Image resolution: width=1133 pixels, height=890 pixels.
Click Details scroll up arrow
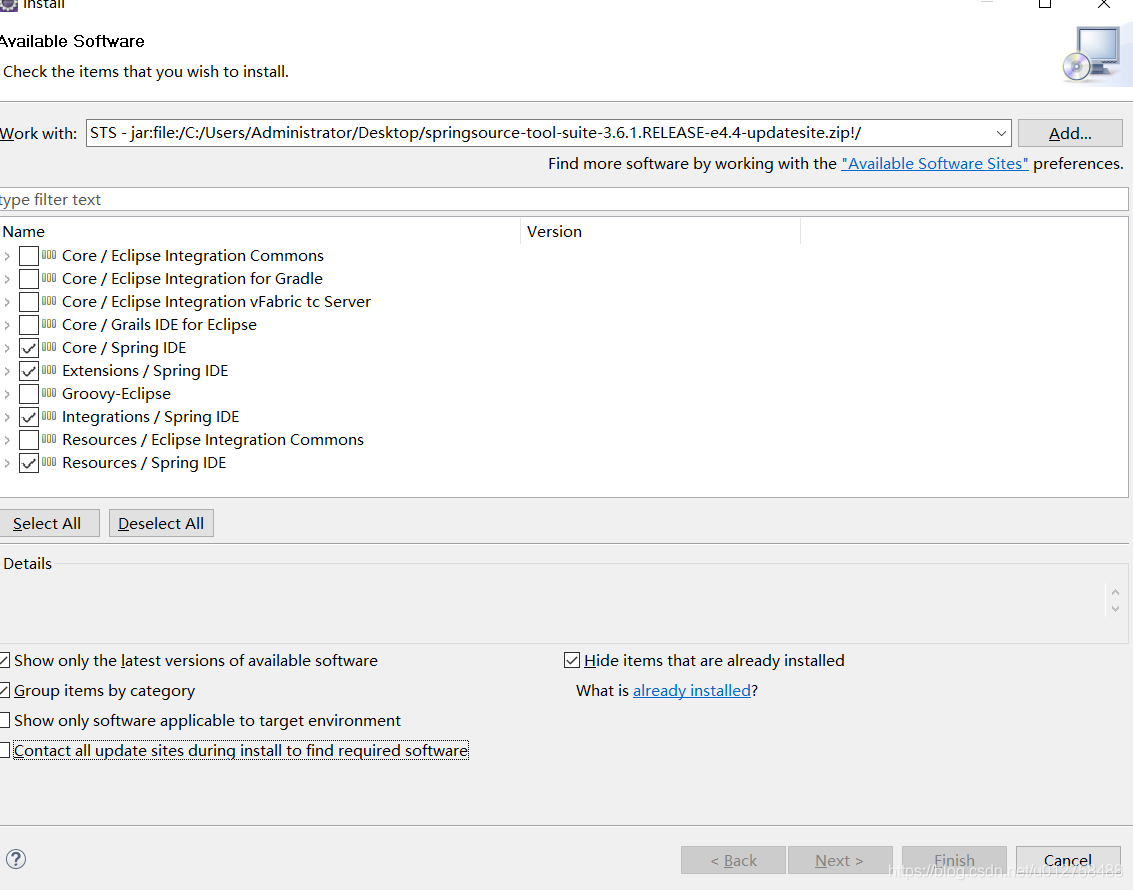1116,592
